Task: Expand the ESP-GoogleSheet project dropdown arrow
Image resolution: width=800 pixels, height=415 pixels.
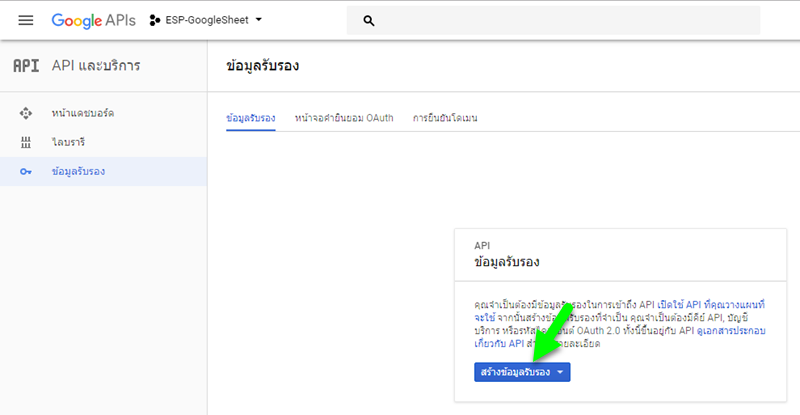Action: coord(260,20)
